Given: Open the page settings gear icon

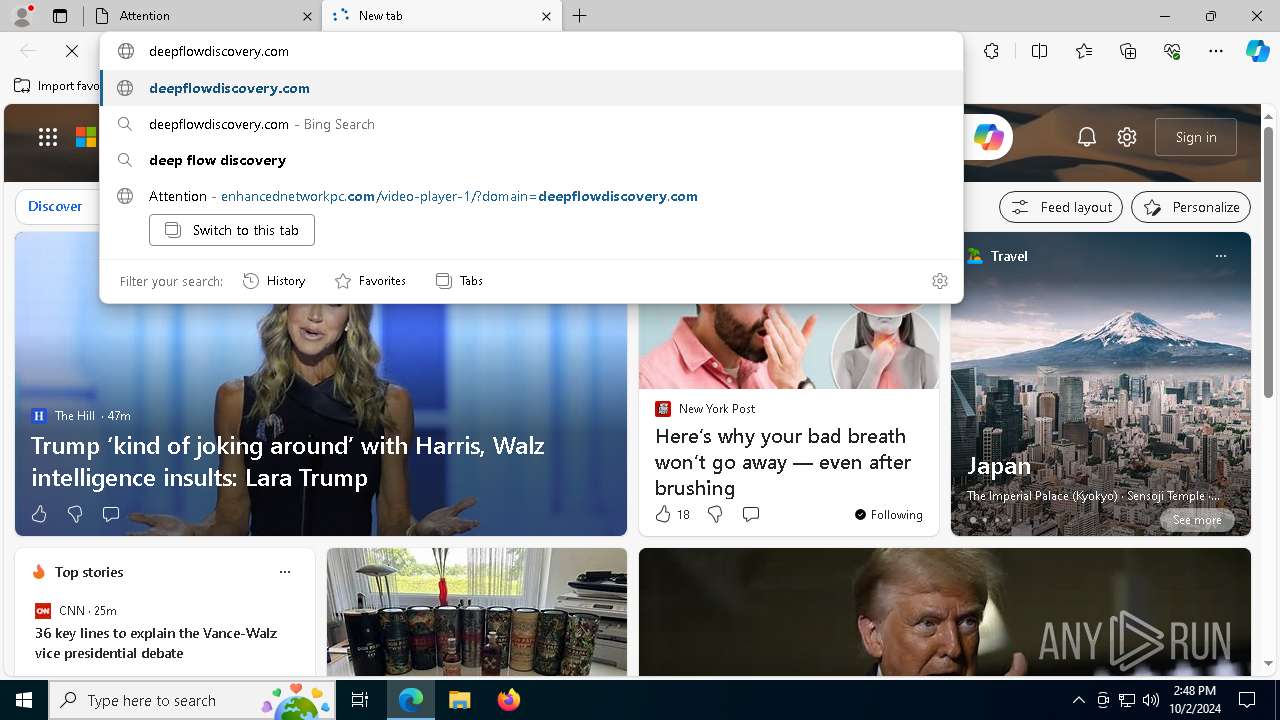Looking at the screenshot, I should (1127, 137).
